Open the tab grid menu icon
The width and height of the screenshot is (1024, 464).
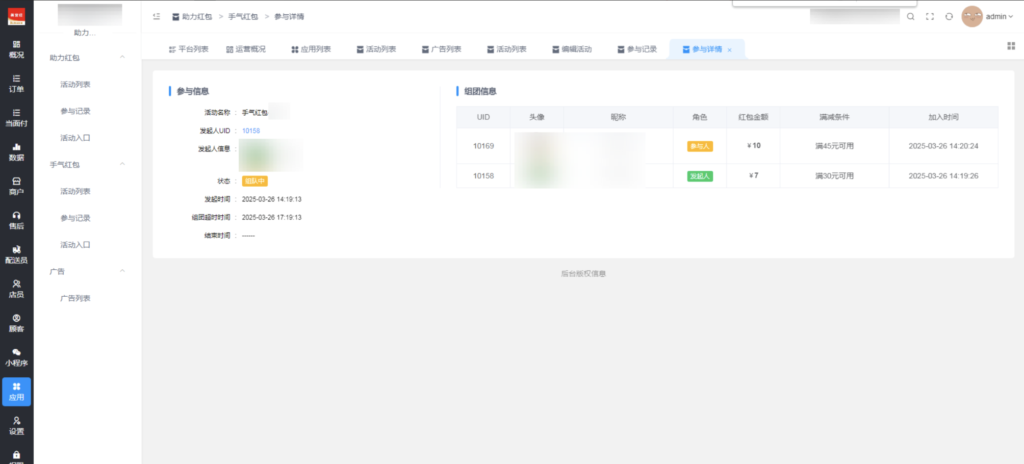pyautogui.click(x=1011, y=46)
